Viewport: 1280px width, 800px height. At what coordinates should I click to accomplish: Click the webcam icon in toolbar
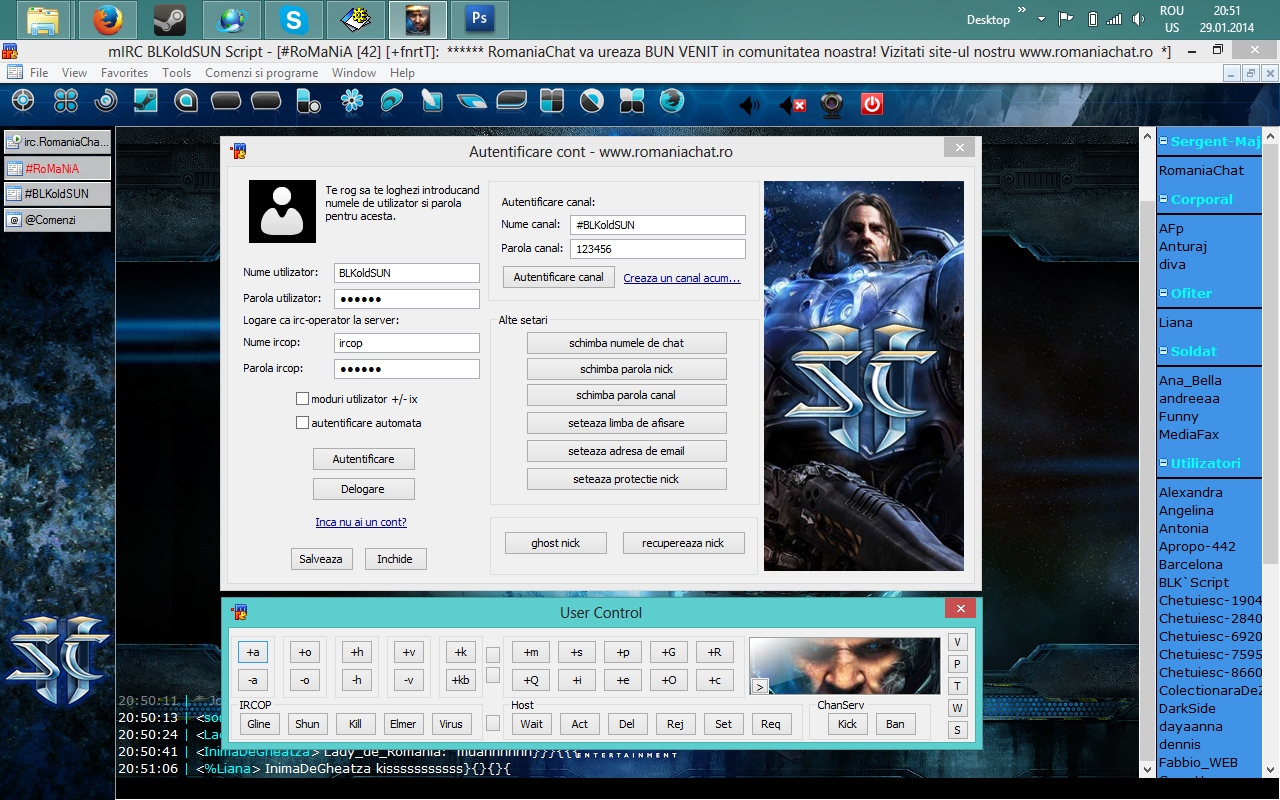click(x=832, y=102)
